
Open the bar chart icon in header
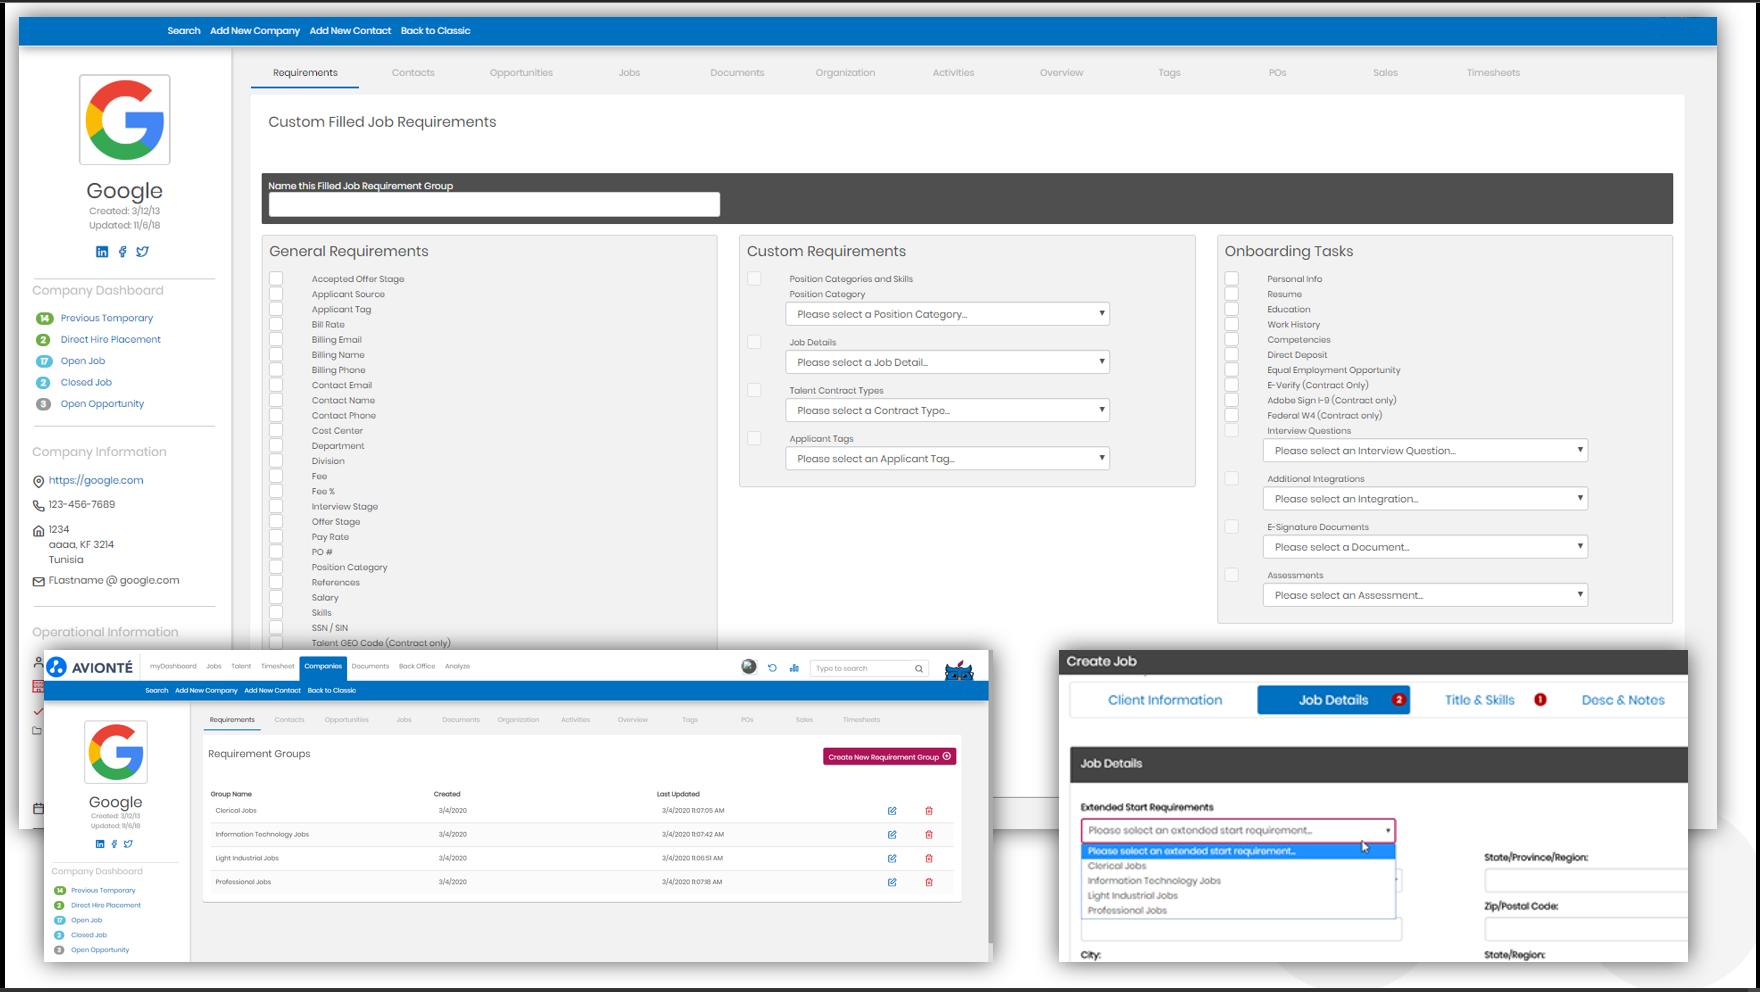(x=794, y=668)
